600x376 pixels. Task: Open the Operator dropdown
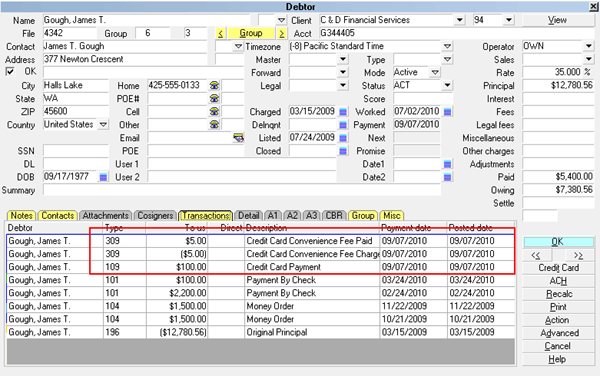click(x=589, y=46)
